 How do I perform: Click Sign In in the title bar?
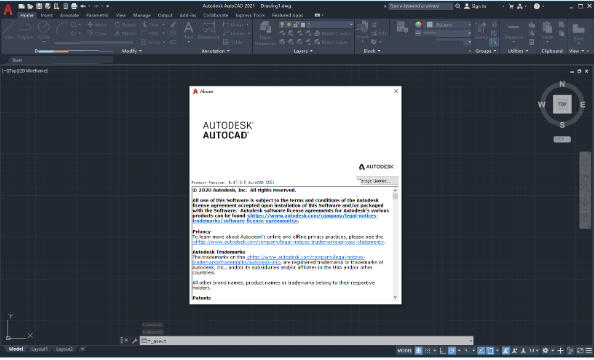(475, 6)
